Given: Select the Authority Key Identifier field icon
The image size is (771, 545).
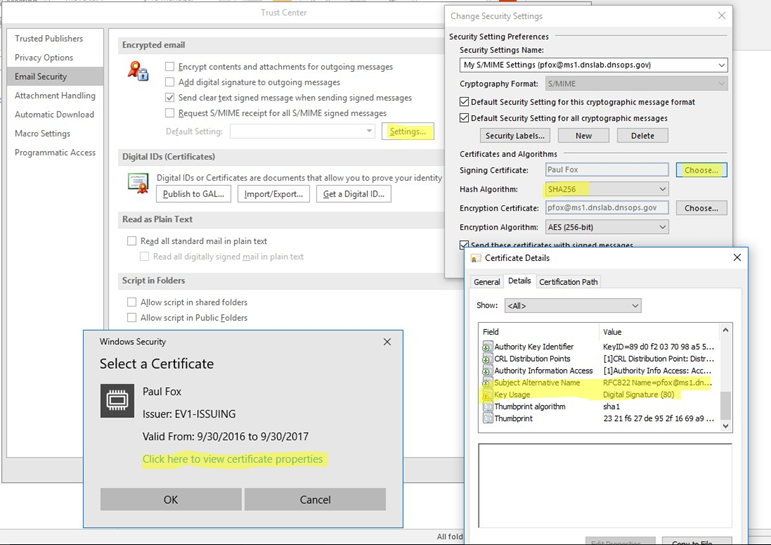Looking at the screenshot, I should (x=487, y=347).
